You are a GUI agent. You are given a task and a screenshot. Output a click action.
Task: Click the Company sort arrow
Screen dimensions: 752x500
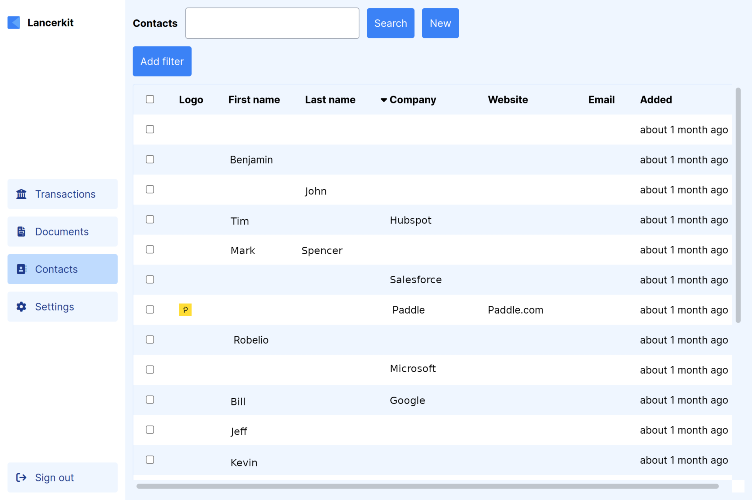click(384, 100)
